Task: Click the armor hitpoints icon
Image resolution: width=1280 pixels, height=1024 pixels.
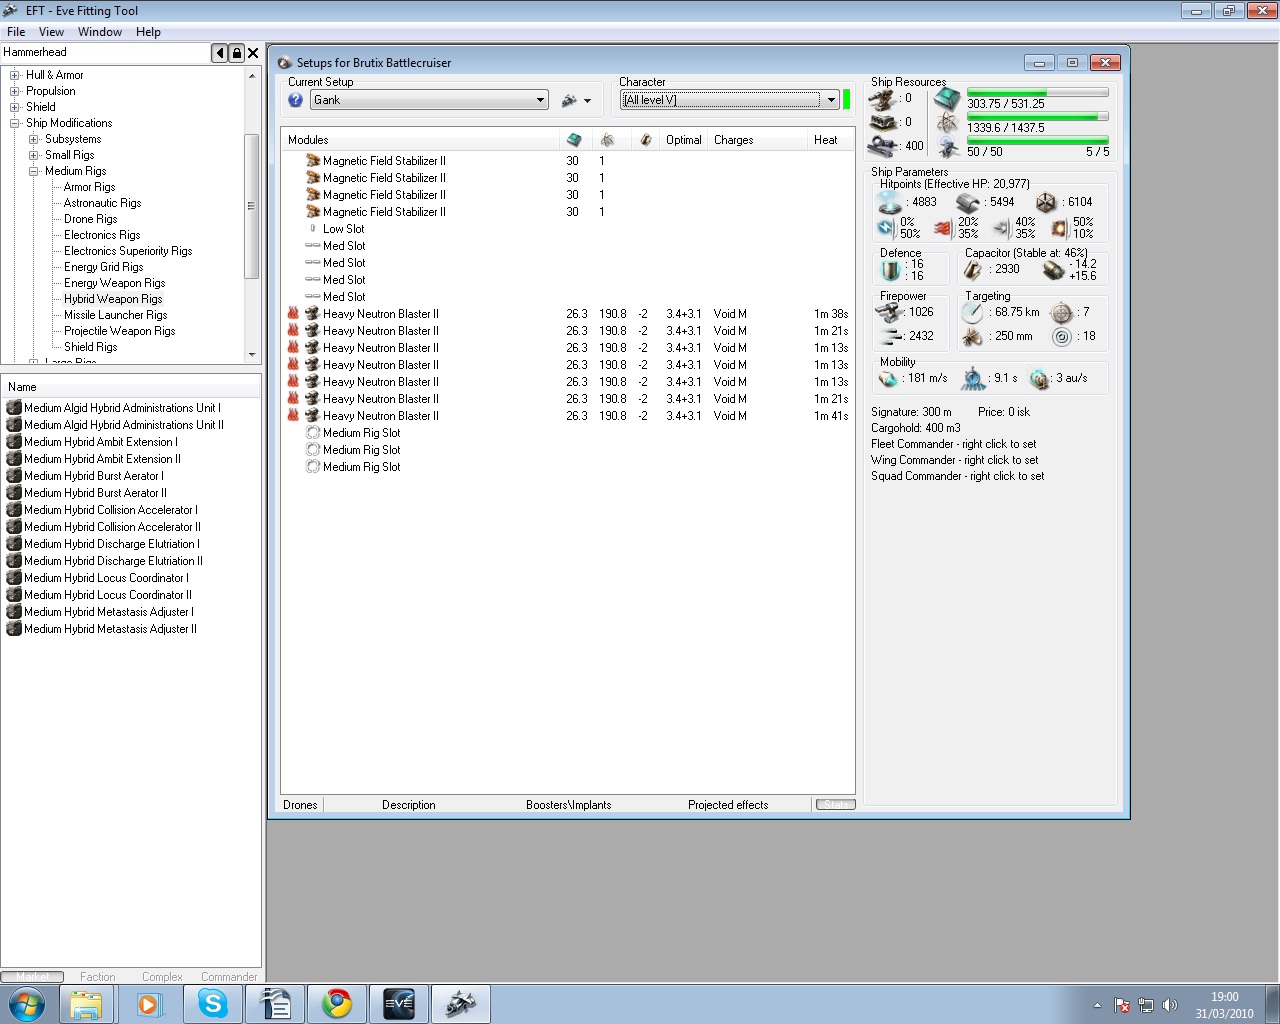Action: tap(967, 203)
